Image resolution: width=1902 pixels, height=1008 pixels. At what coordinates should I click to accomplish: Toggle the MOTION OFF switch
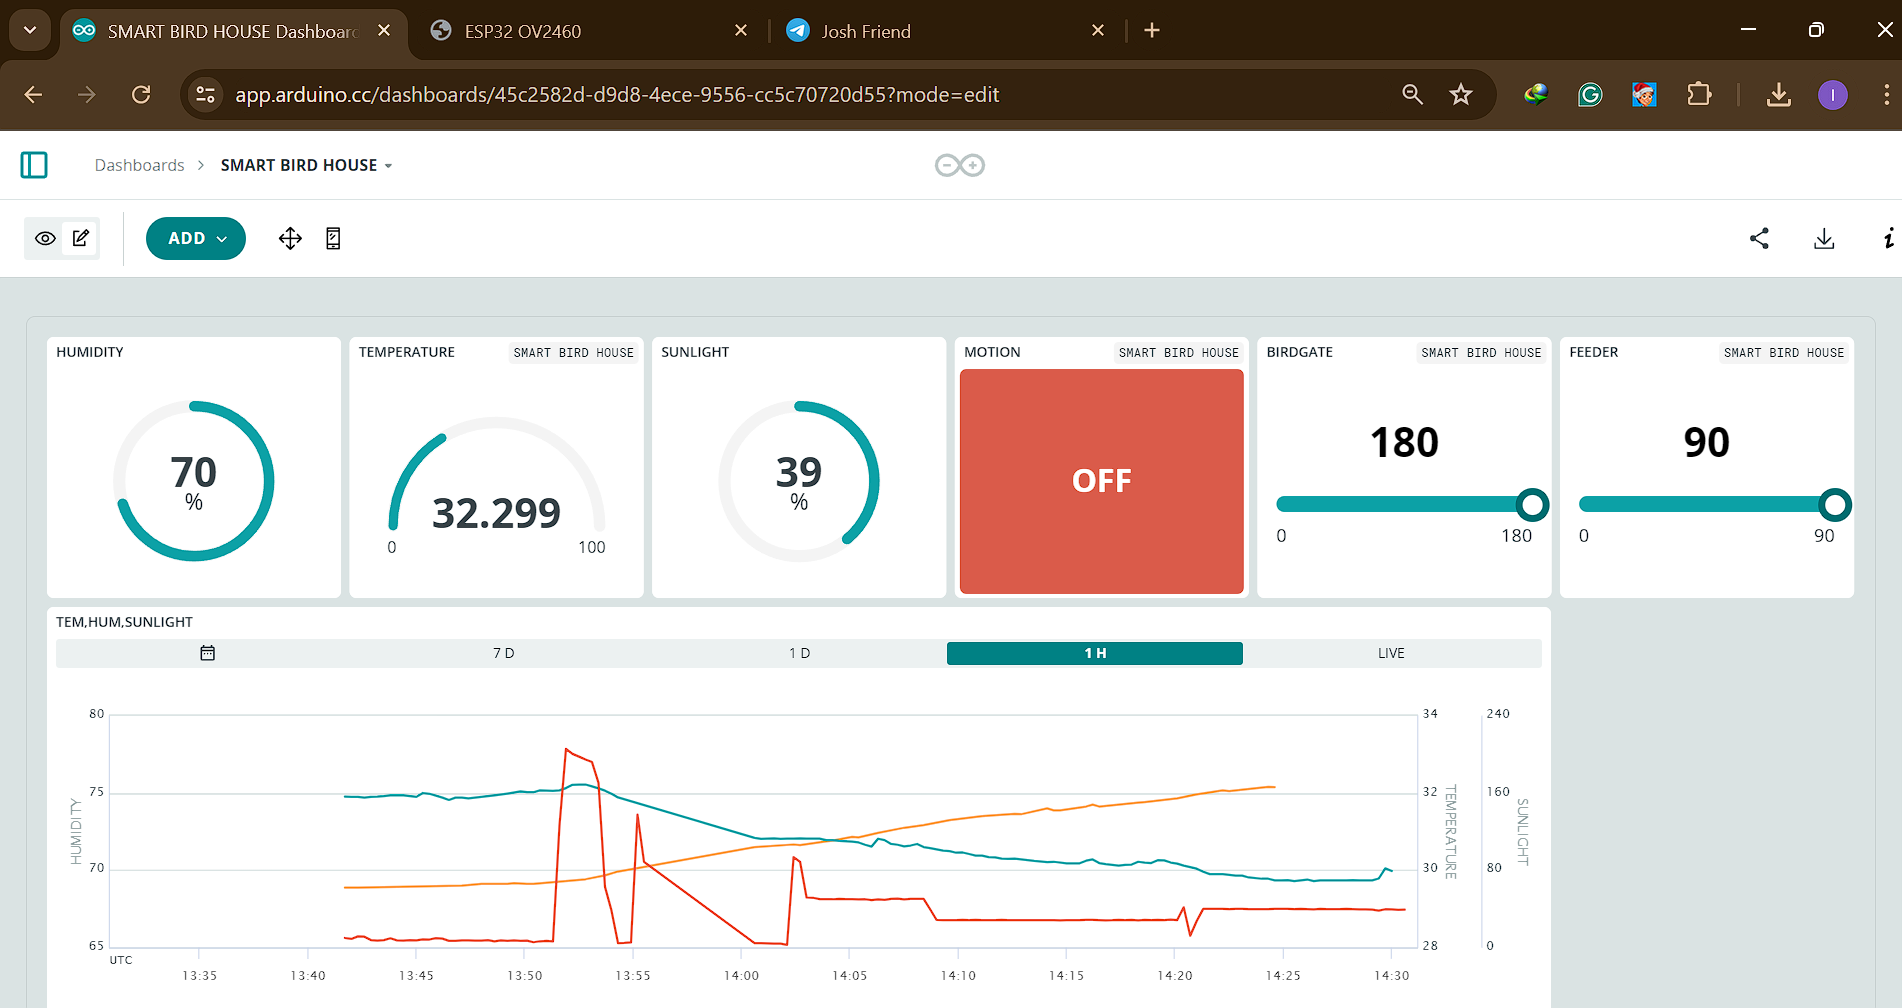pyautogui.click(x=1101, y=481)
